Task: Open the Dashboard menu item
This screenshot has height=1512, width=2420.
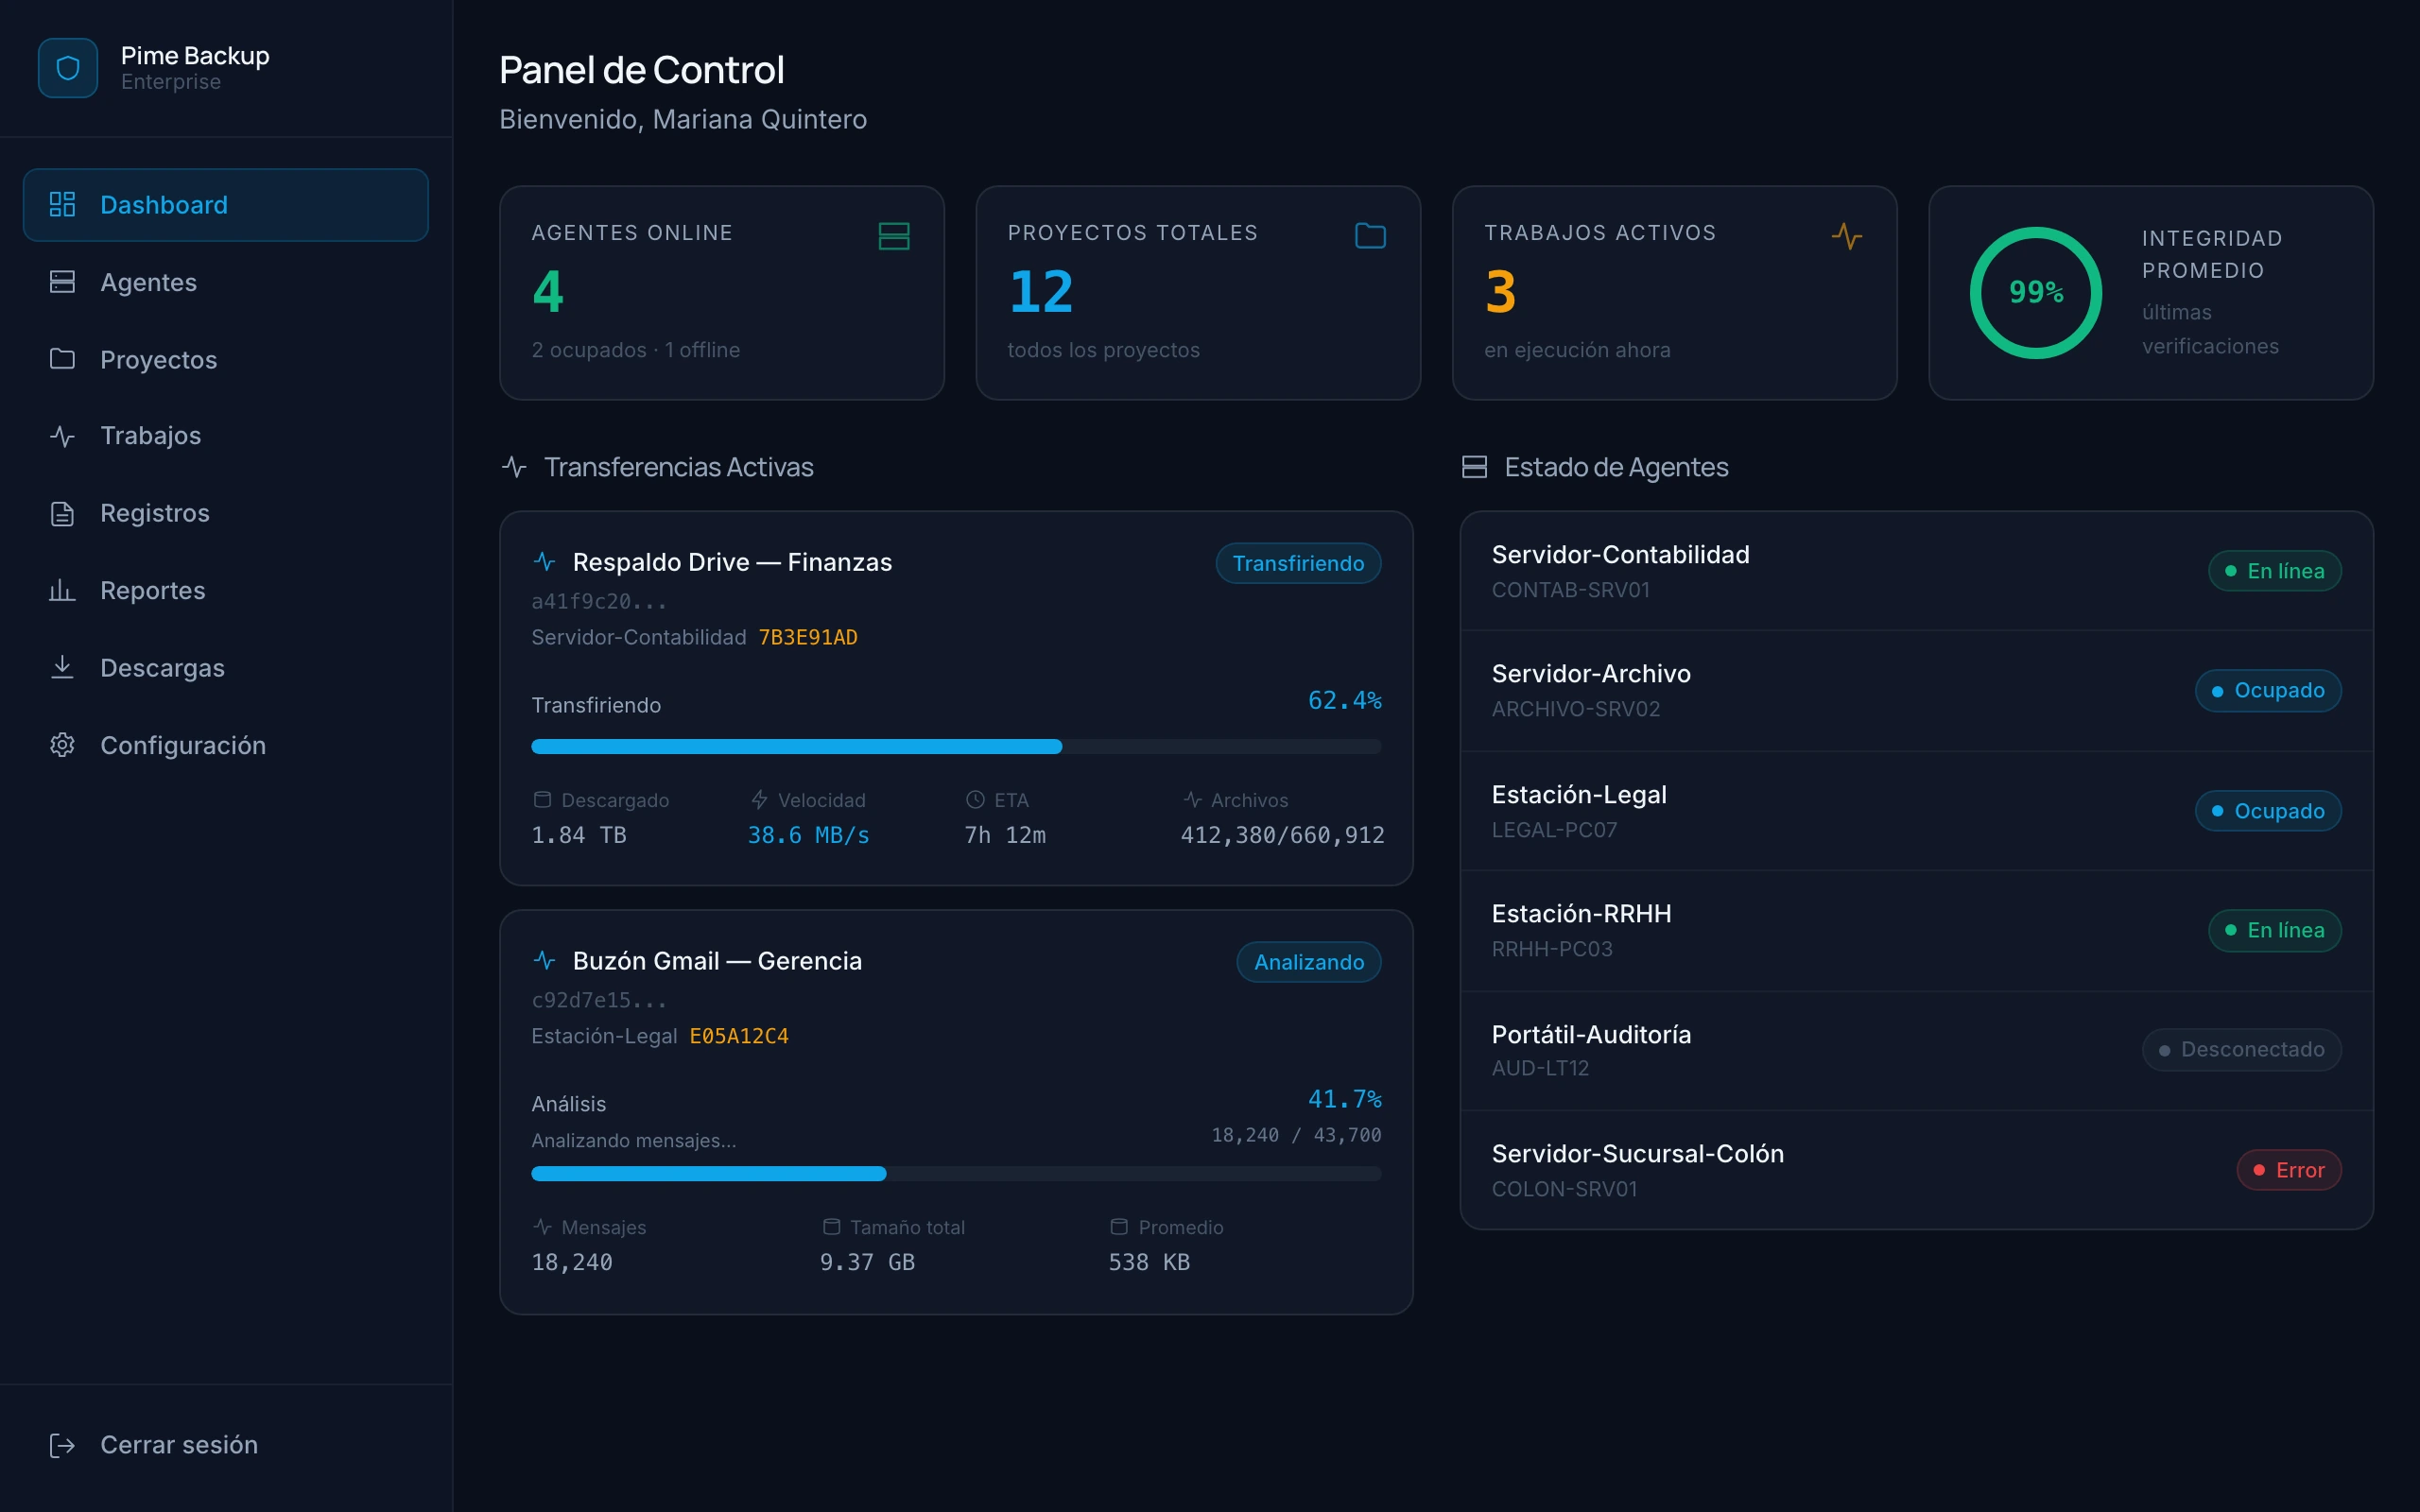Action: coord(226,205)
